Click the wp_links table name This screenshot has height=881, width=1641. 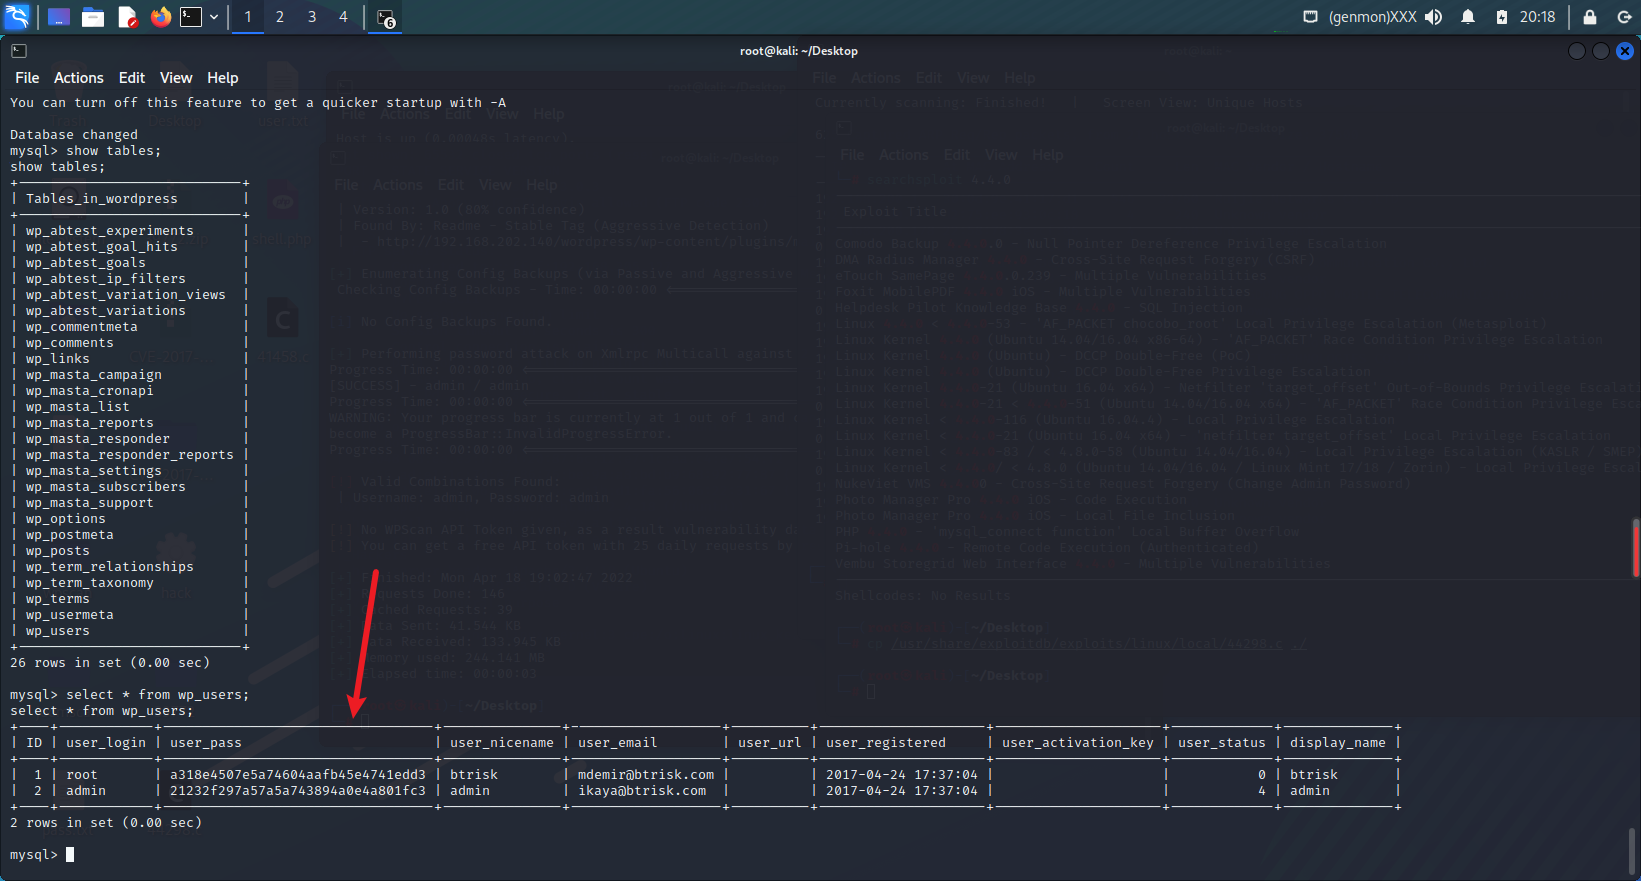pyautogui.click(x=58, y=359)
